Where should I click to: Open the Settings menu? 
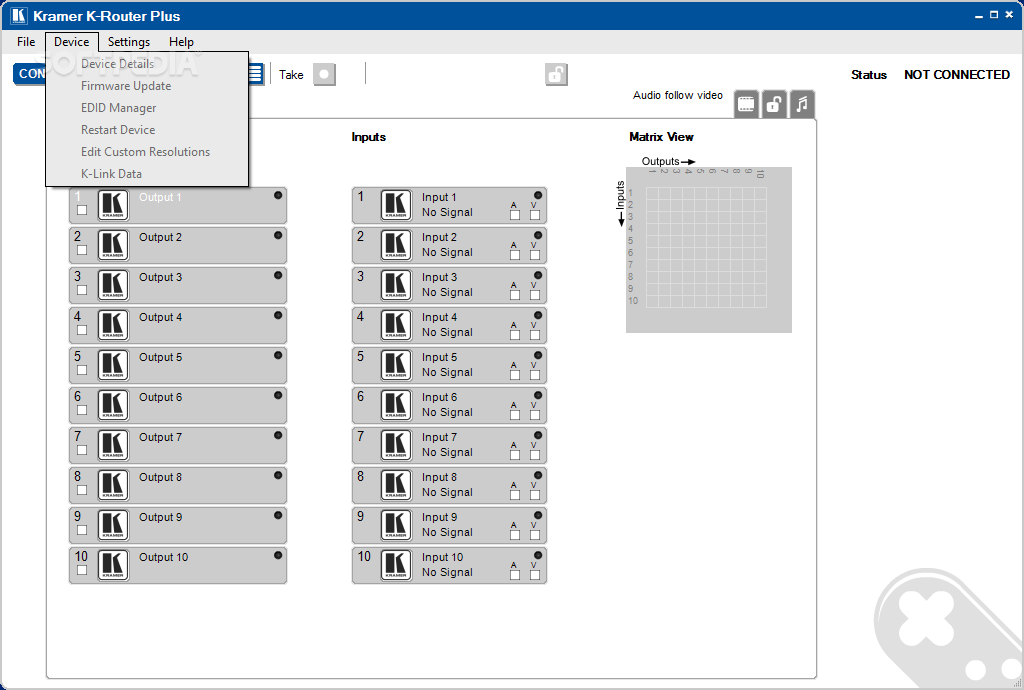[129, 42]
